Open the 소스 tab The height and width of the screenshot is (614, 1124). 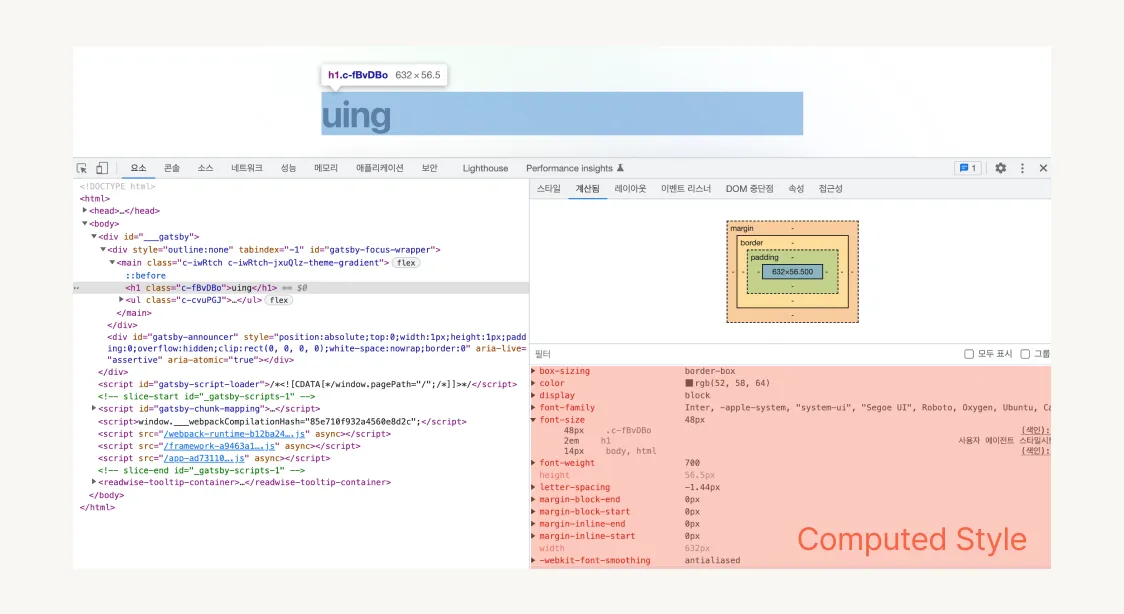[206, 168]
